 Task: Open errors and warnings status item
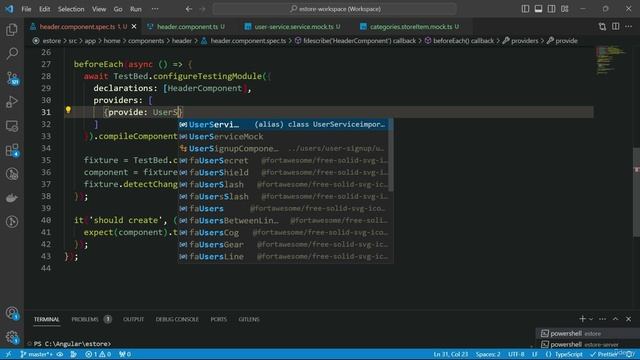(98, 354)
